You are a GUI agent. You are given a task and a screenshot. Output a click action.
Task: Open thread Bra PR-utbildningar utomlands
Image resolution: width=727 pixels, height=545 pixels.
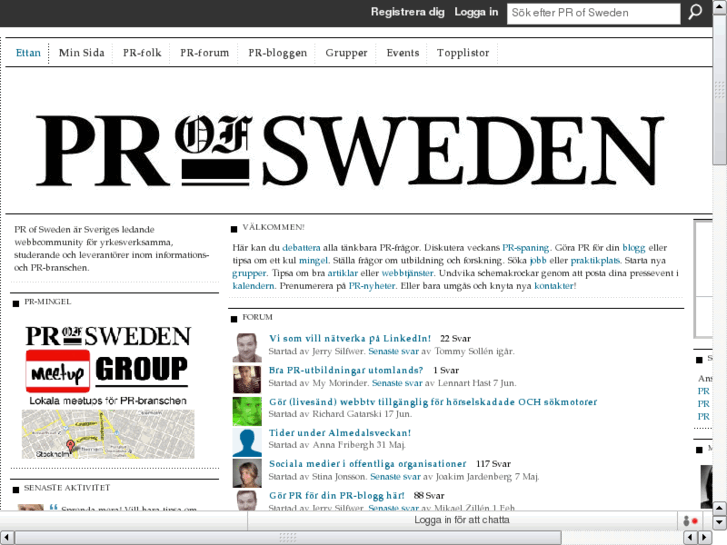point(346,370)
